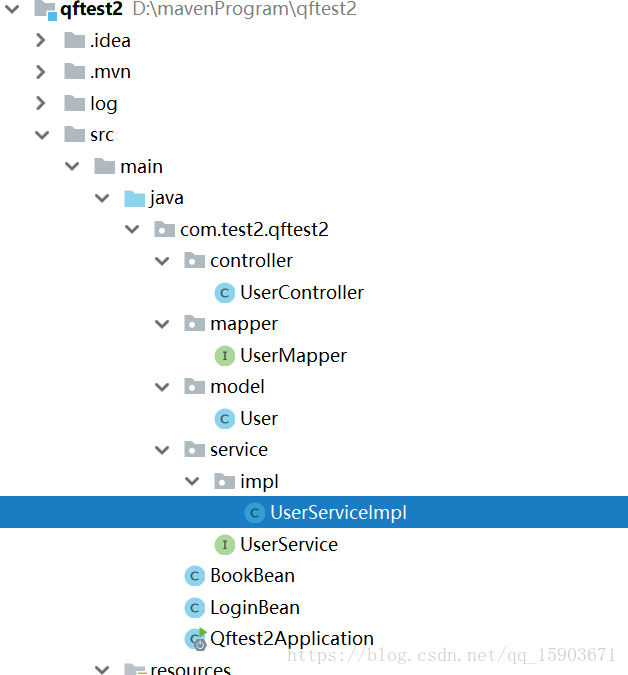Select the main folder name
This screenshot has height=675, width=628.
tap(142, 167)
